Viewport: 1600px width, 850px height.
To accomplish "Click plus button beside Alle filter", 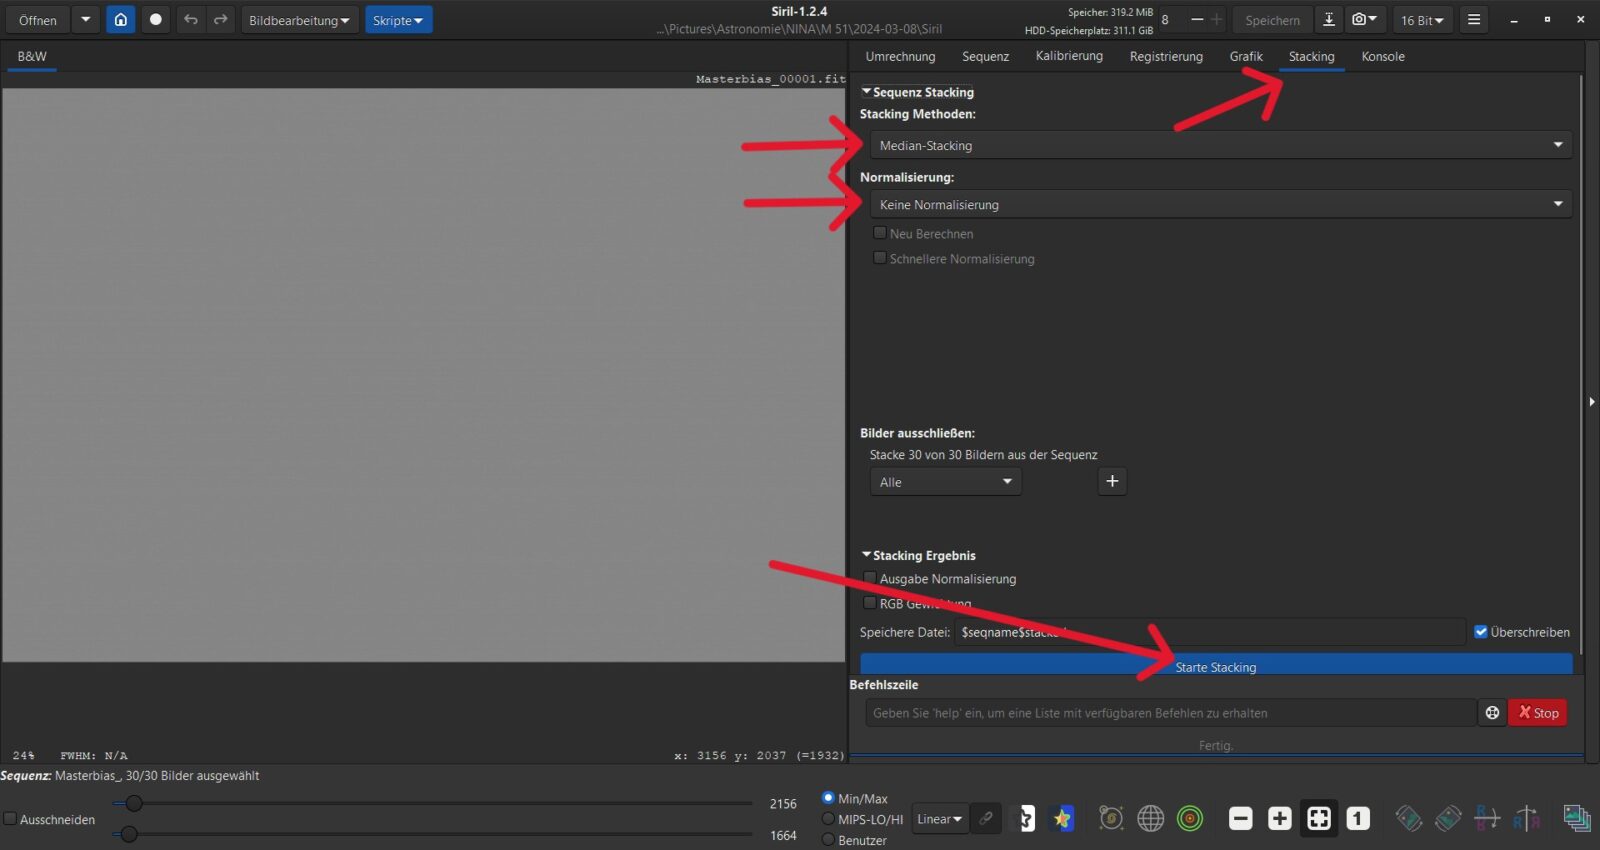I will click(x=1112, y=481).
